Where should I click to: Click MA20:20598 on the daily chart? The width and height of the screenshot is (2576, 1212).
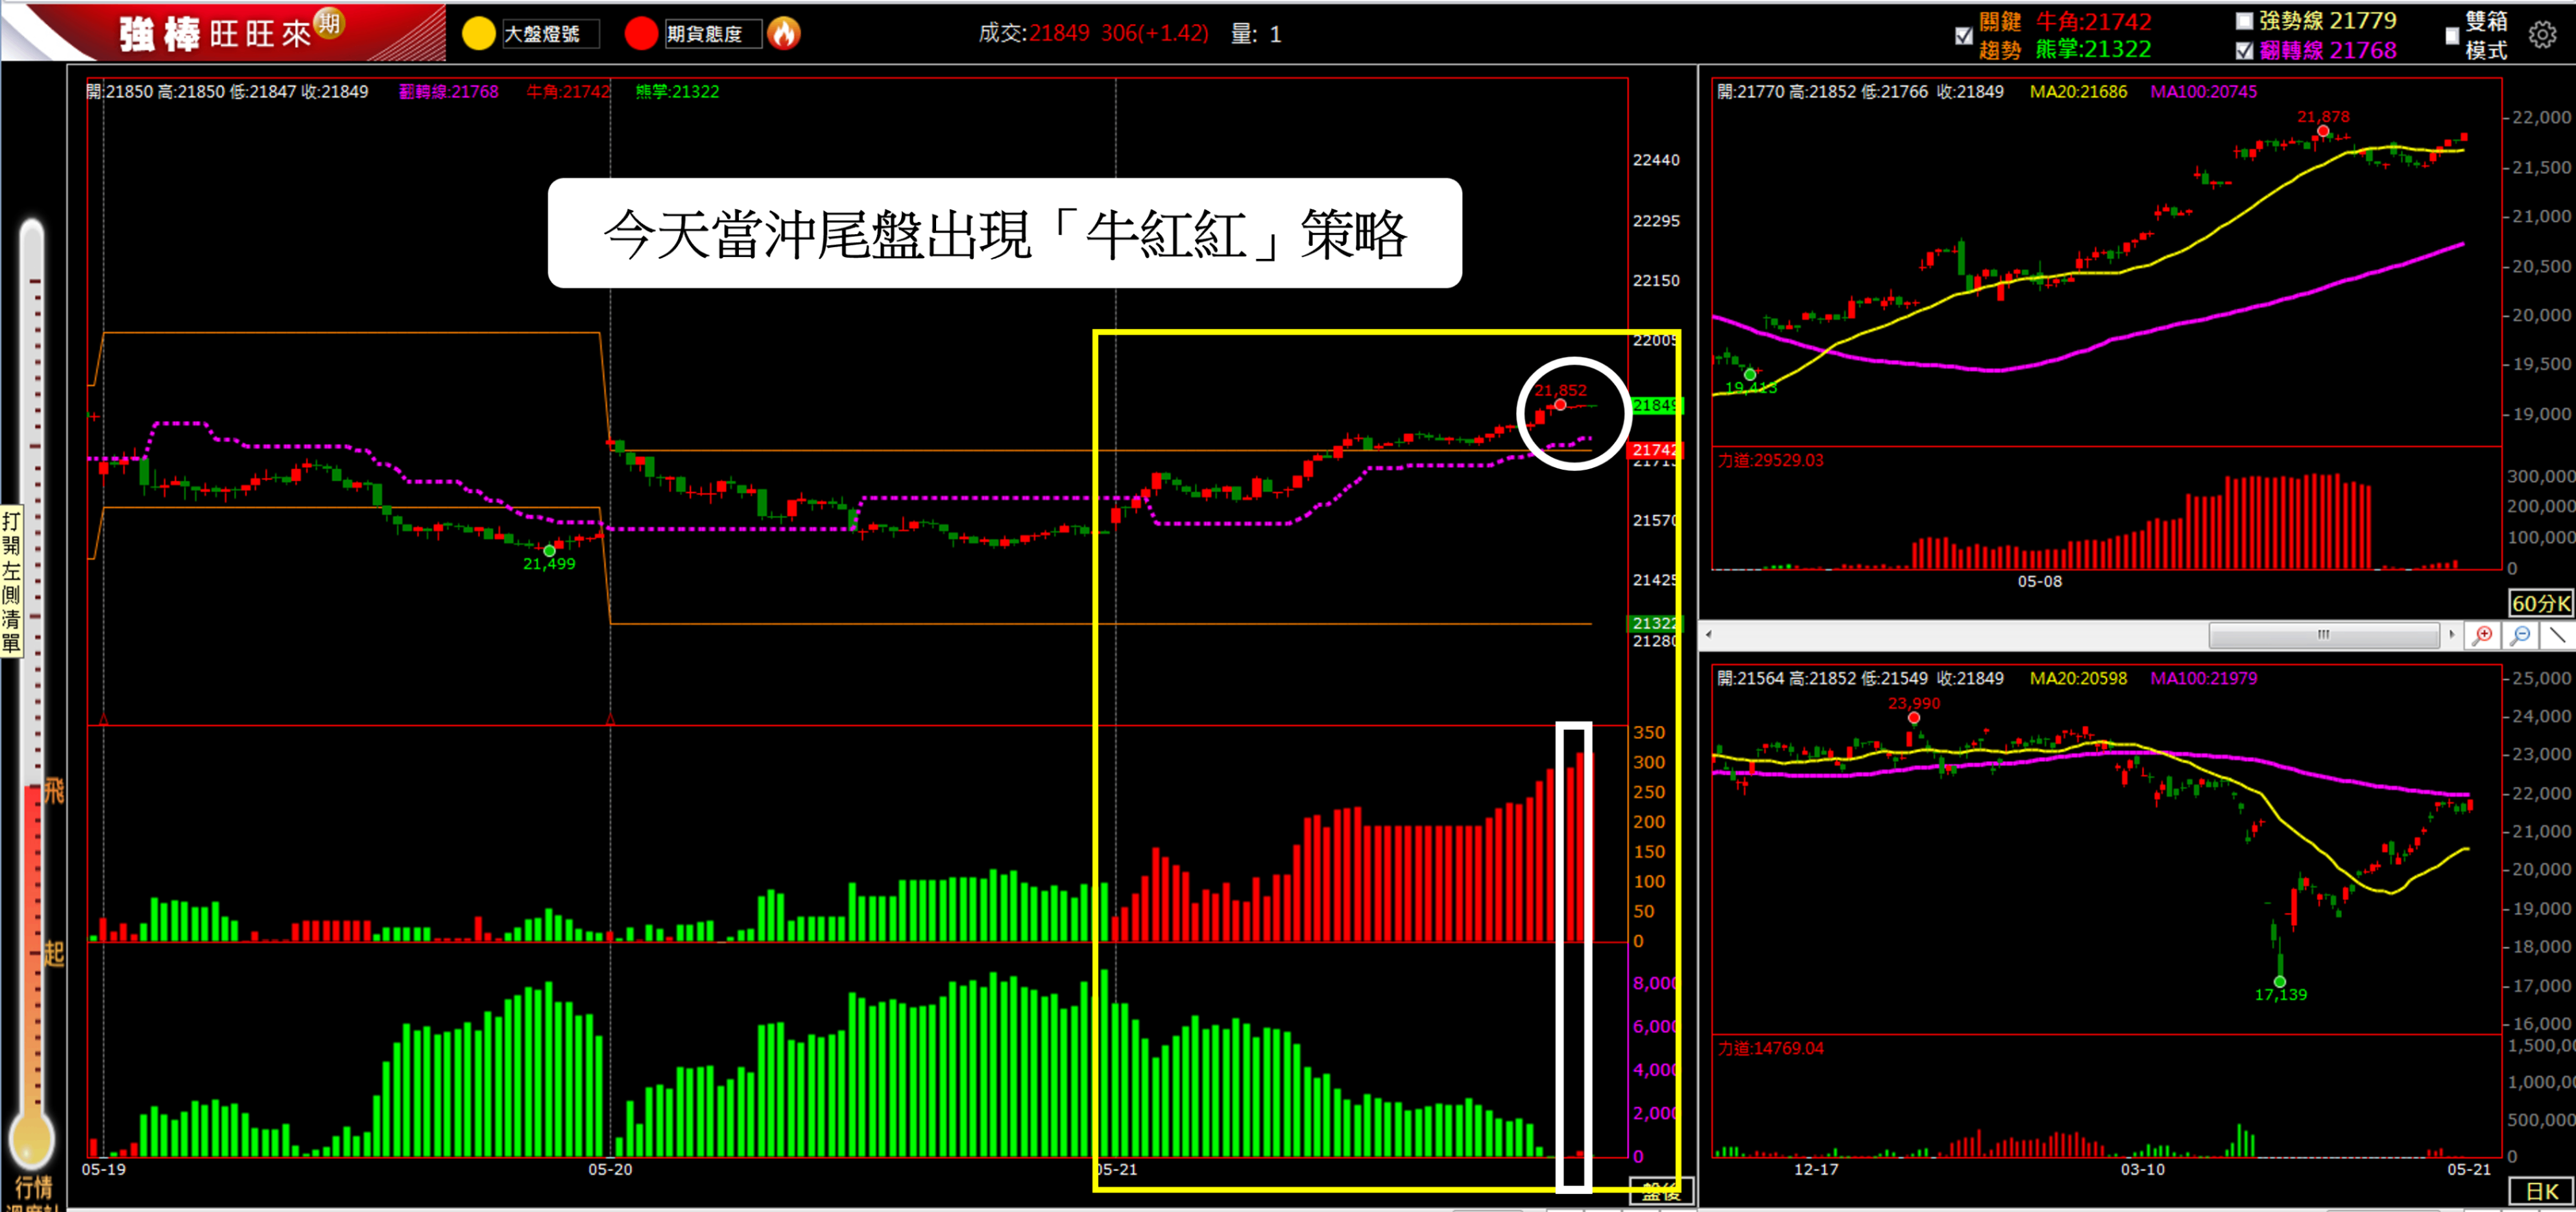[x=2078, y=679]
